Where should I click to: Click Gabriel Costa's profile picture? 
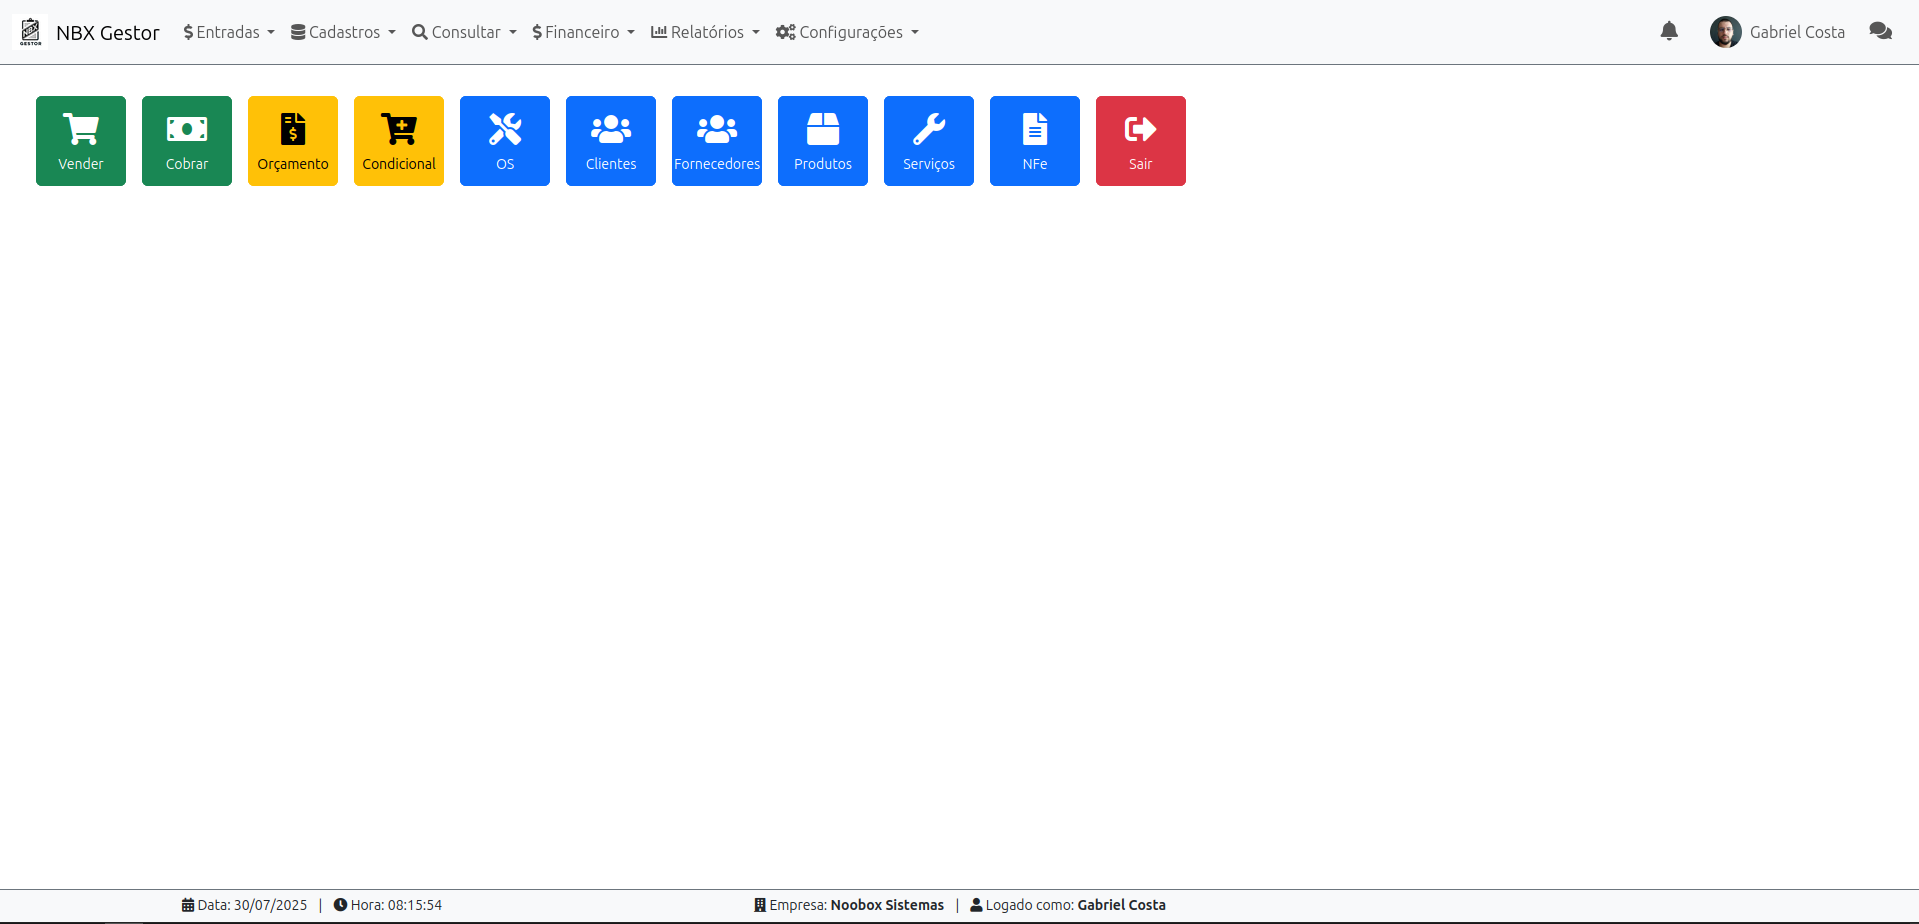point(1726,31)
